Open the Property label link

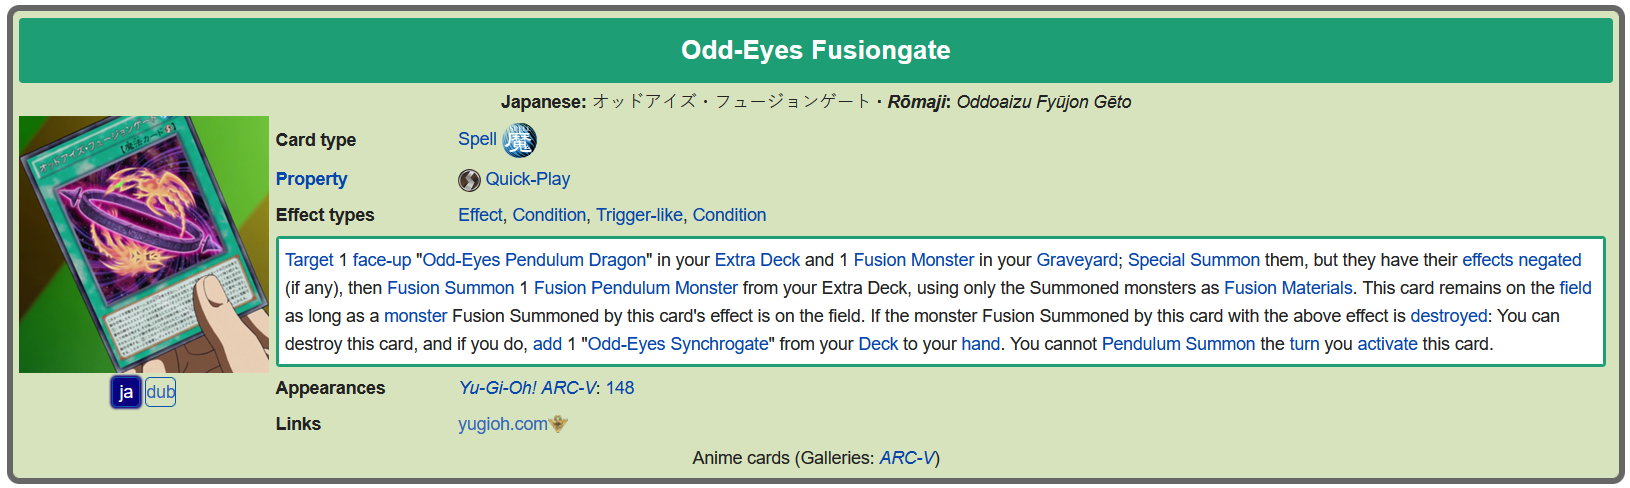[312, 179]
